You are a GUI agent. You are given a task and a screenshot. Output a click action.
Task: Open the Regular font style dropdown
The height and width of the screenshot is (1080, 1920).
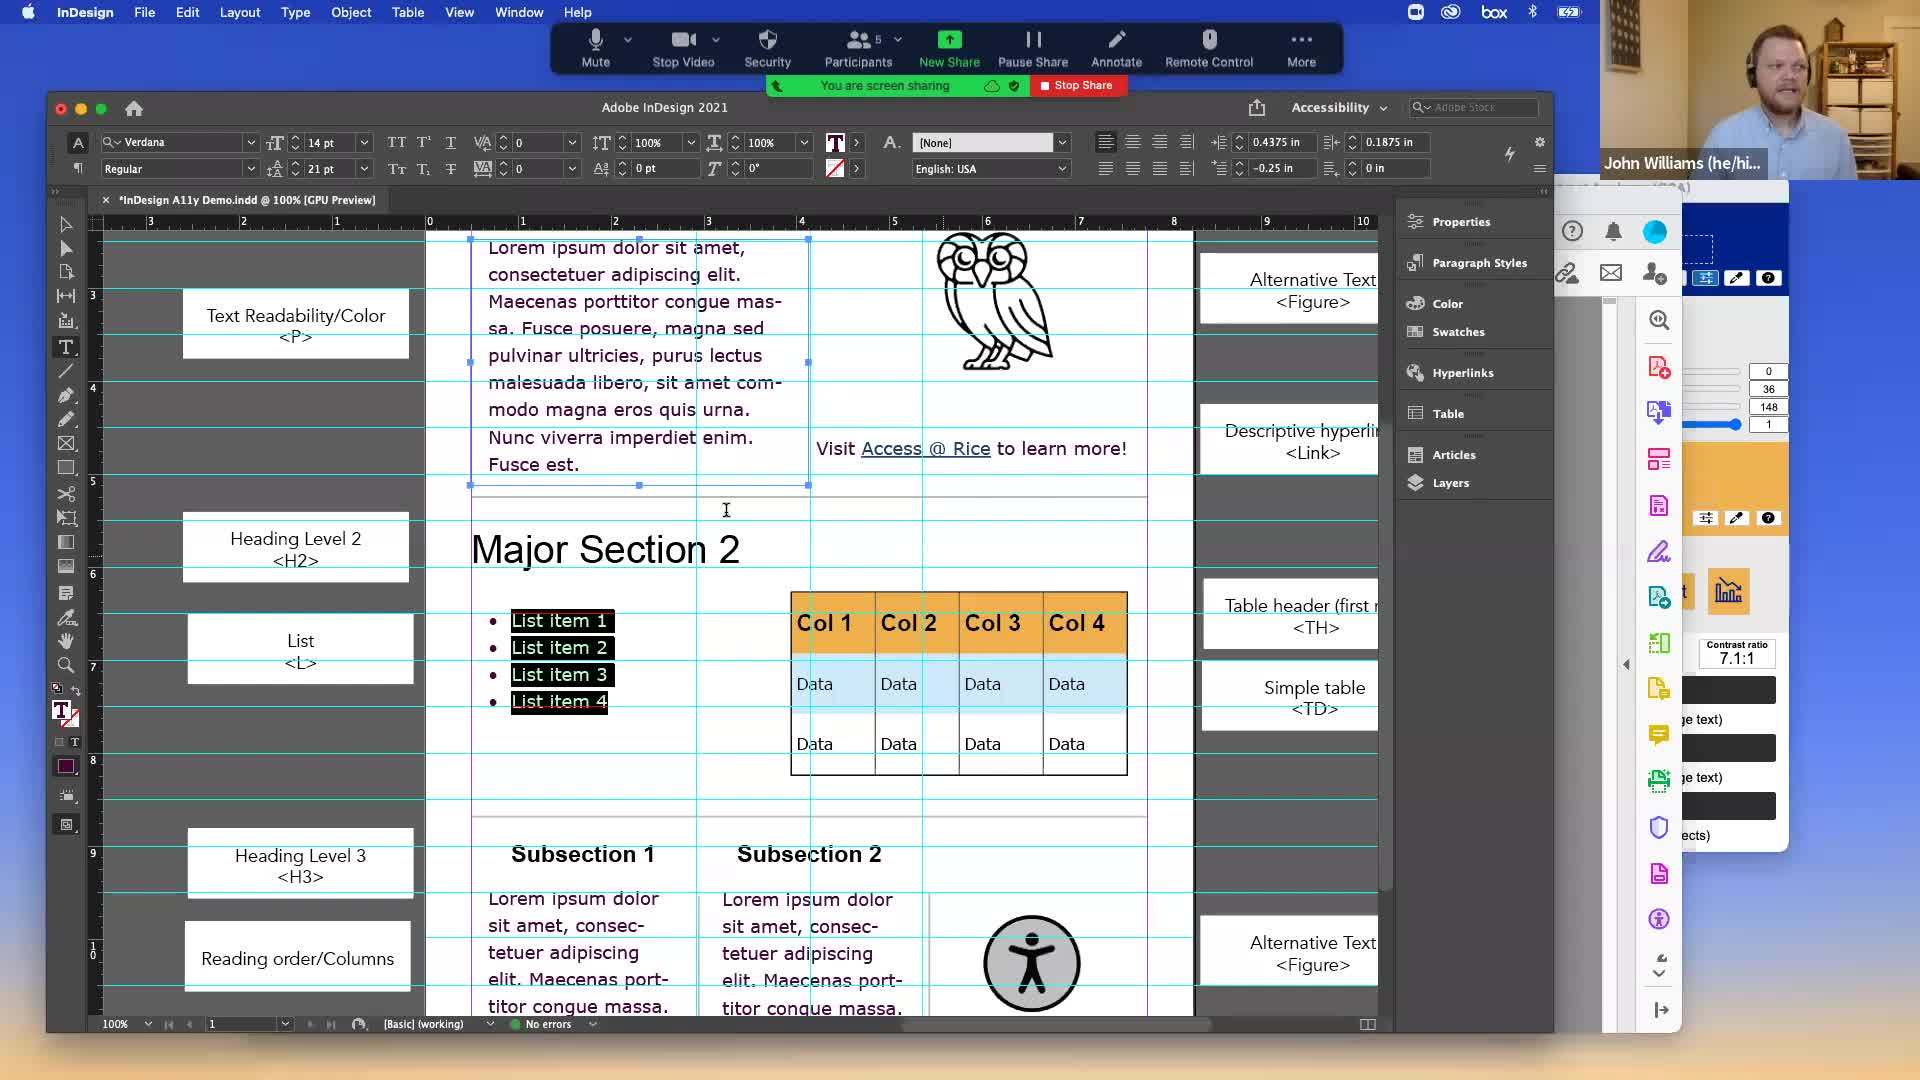(251, 169)
